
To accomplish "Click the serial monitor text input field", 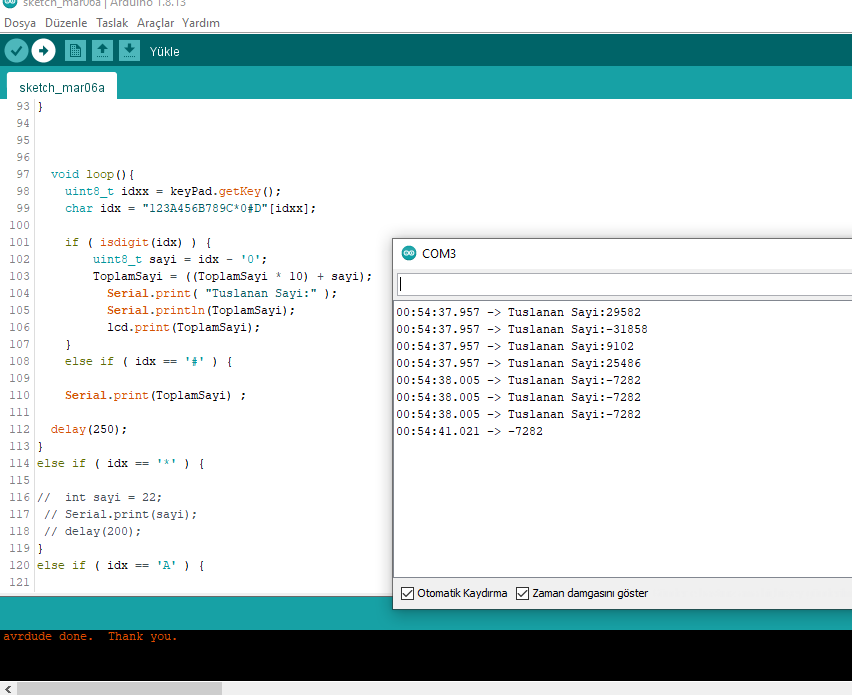I will tap(620, 284).
